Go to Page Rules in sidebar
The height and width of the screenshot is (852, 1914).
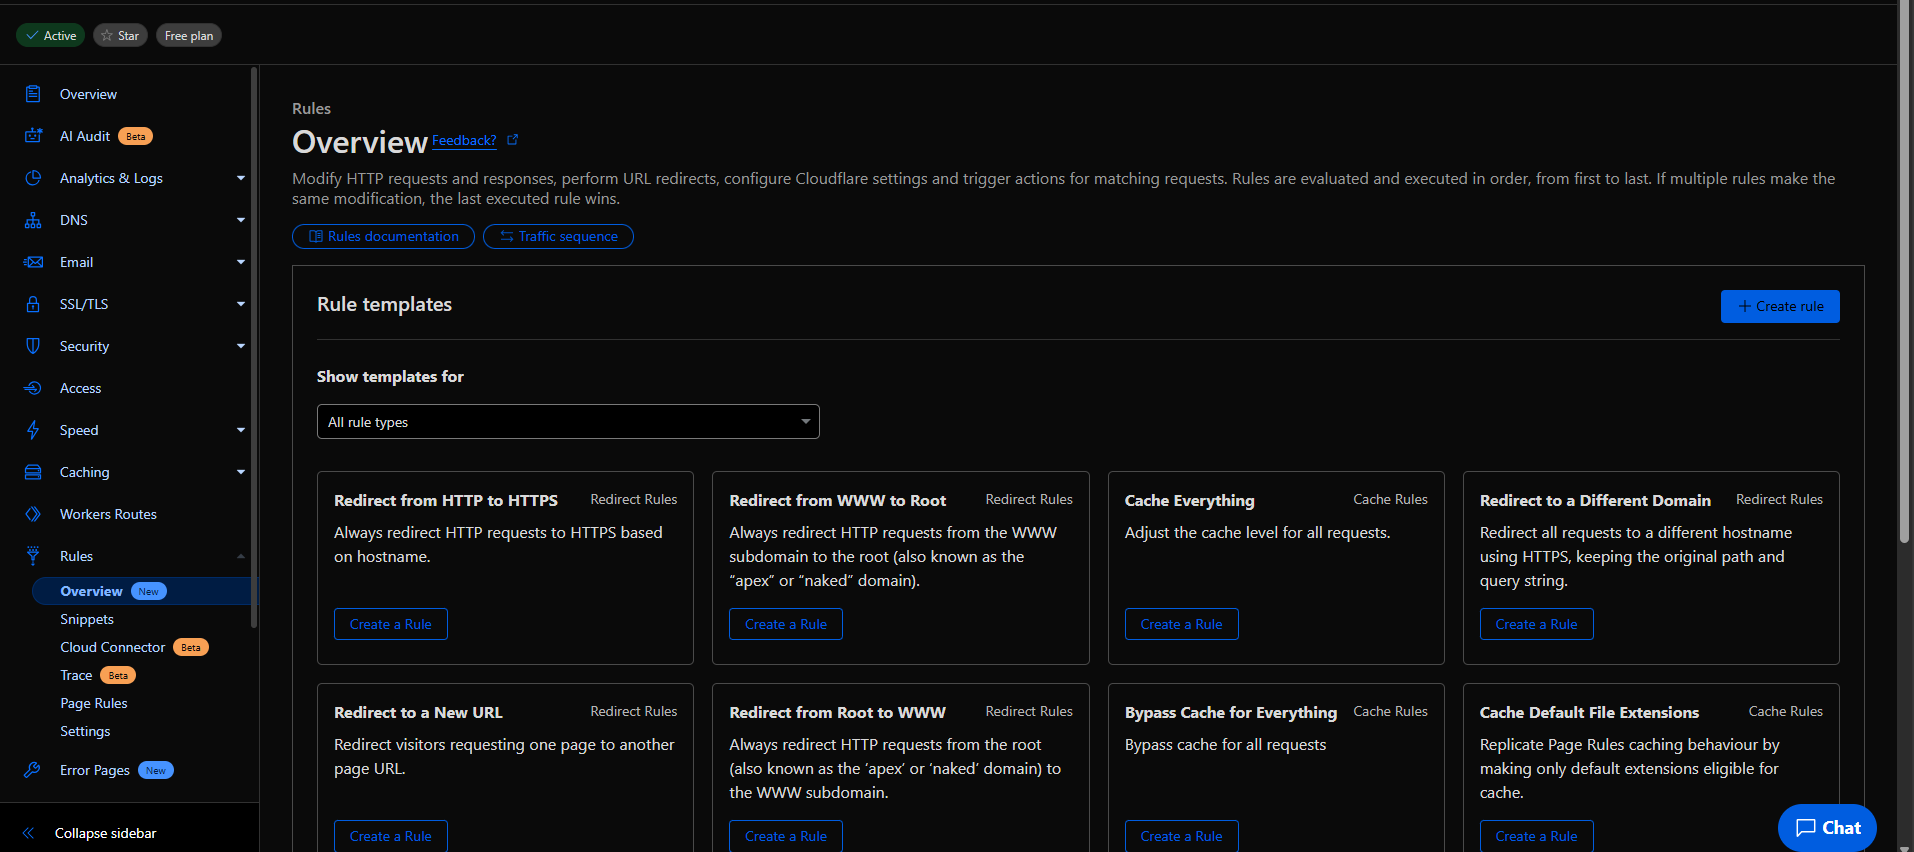point(94,703)
